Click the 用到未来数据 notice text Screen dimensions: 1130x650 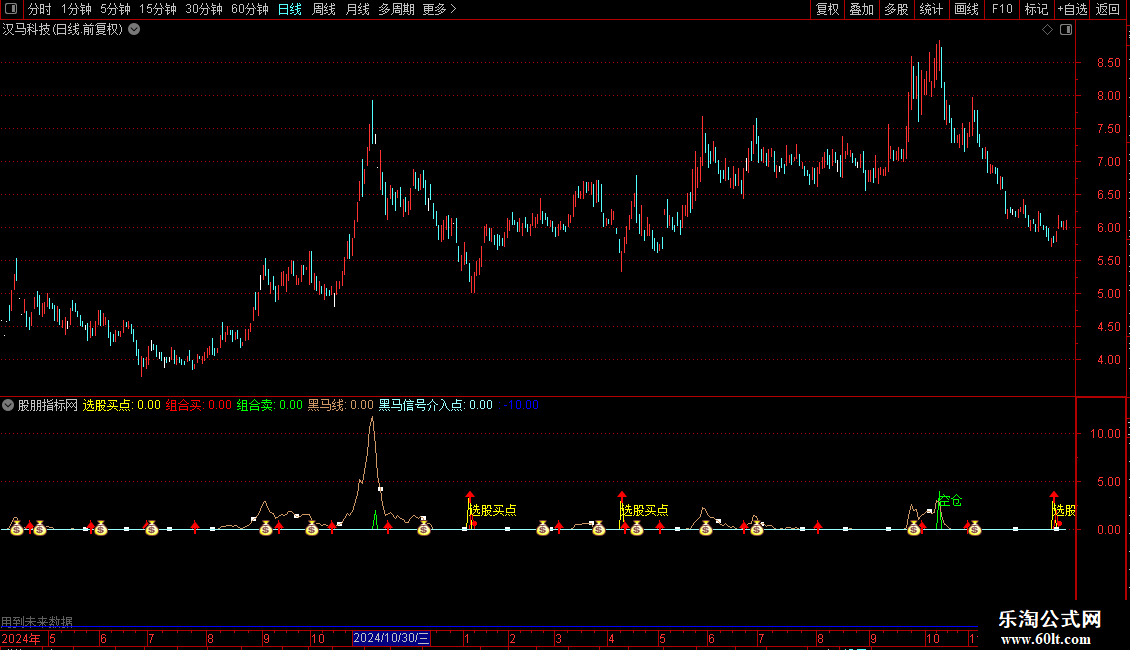(37, 621)
